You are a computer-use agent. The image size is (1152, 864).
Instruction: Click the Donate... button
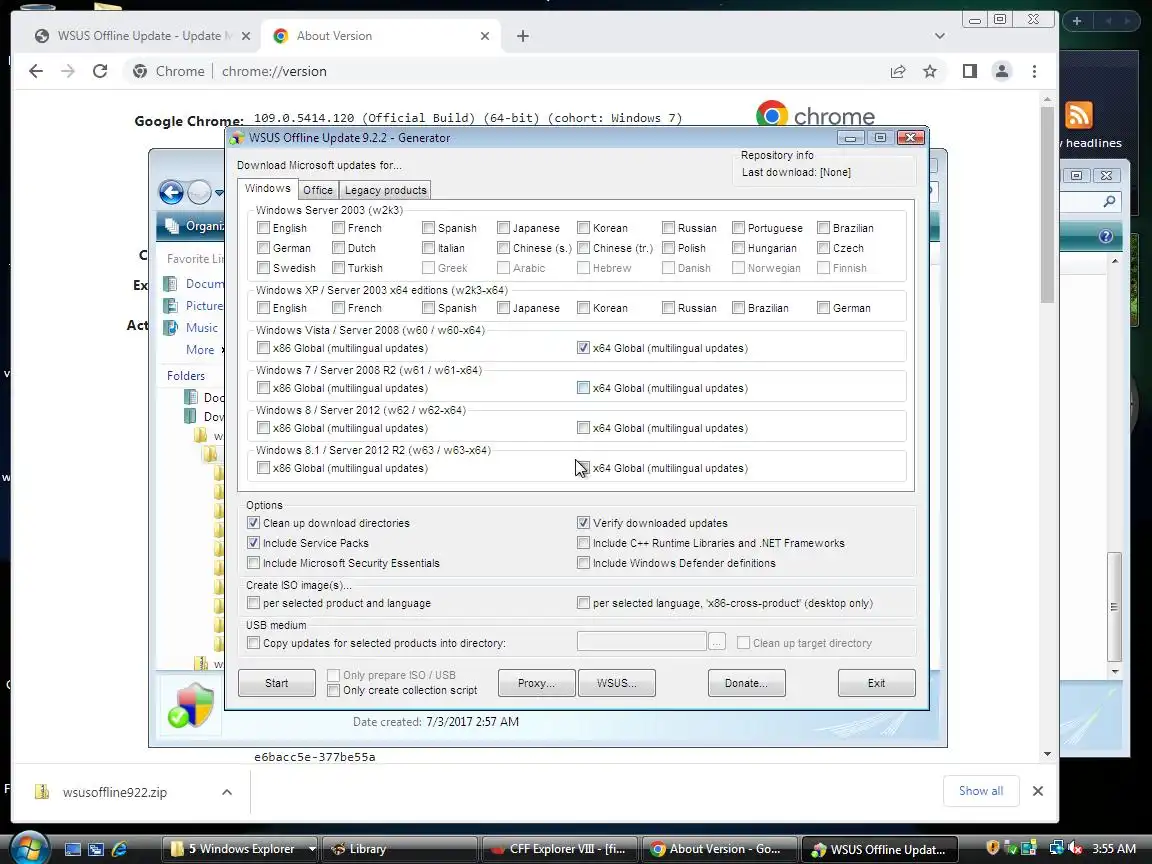click(746, 683)
